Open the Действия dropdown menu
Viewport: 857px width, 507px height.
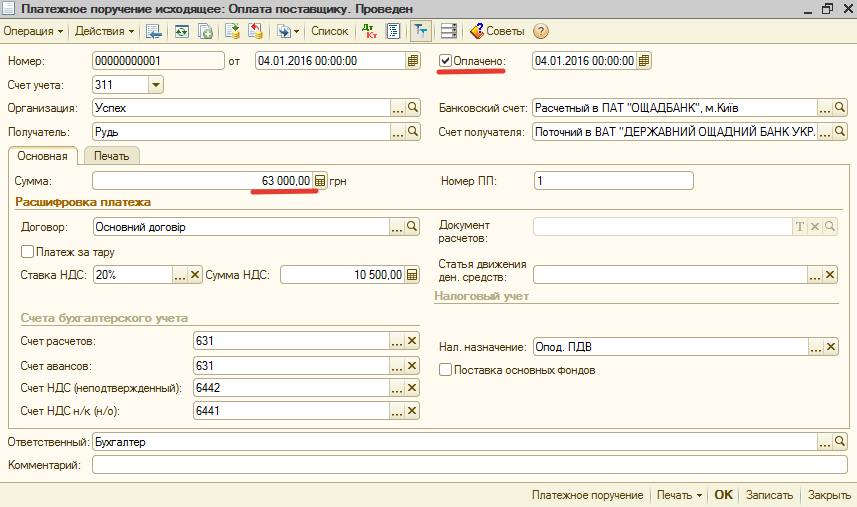click(x=104, y=31)
